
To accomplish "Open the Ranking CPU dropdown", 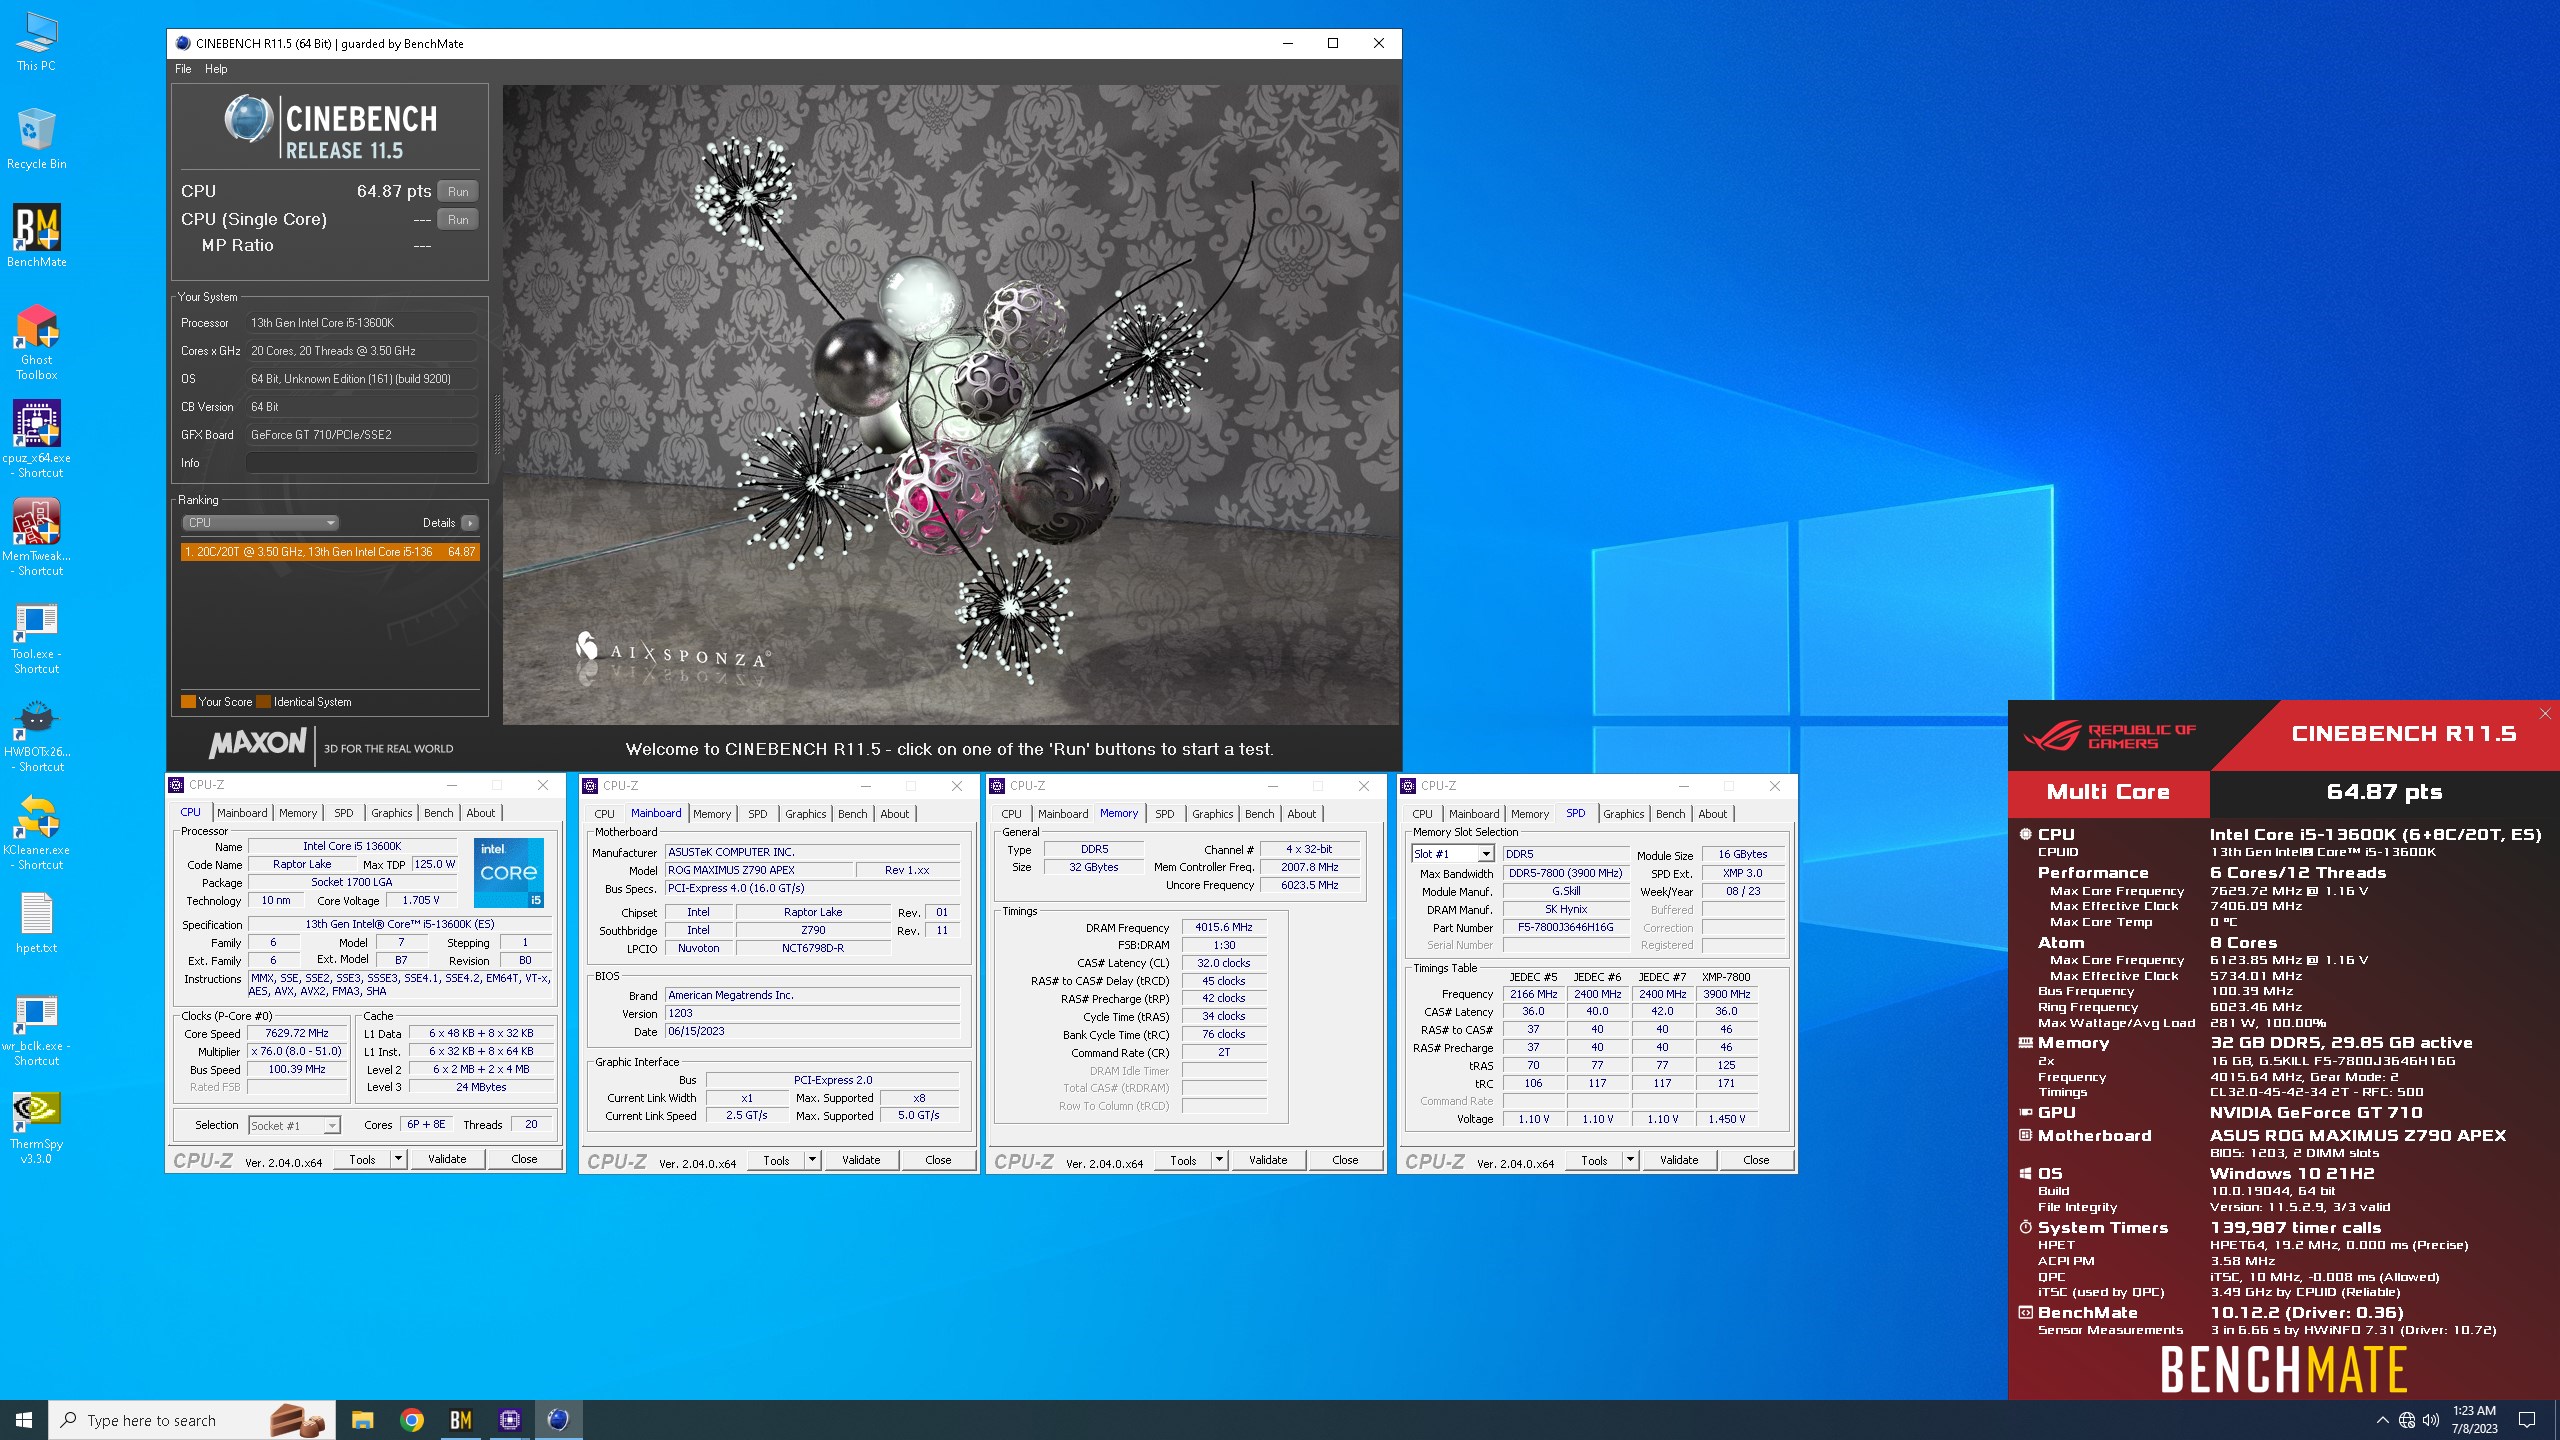I will click(x=260, y=523).
